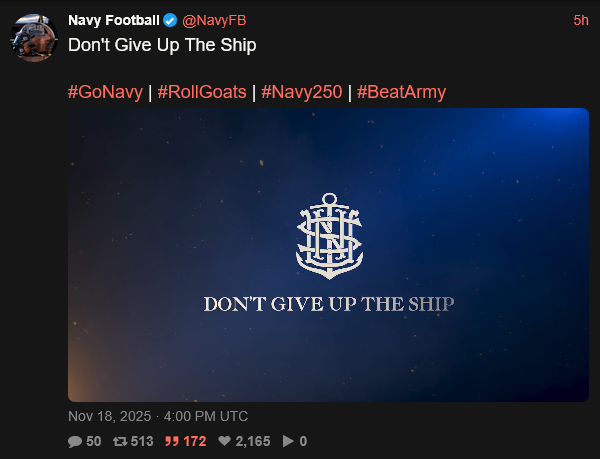Click the 2,165 likes count
The width and height of the screenshot is (600, 459).
[253, 441]
